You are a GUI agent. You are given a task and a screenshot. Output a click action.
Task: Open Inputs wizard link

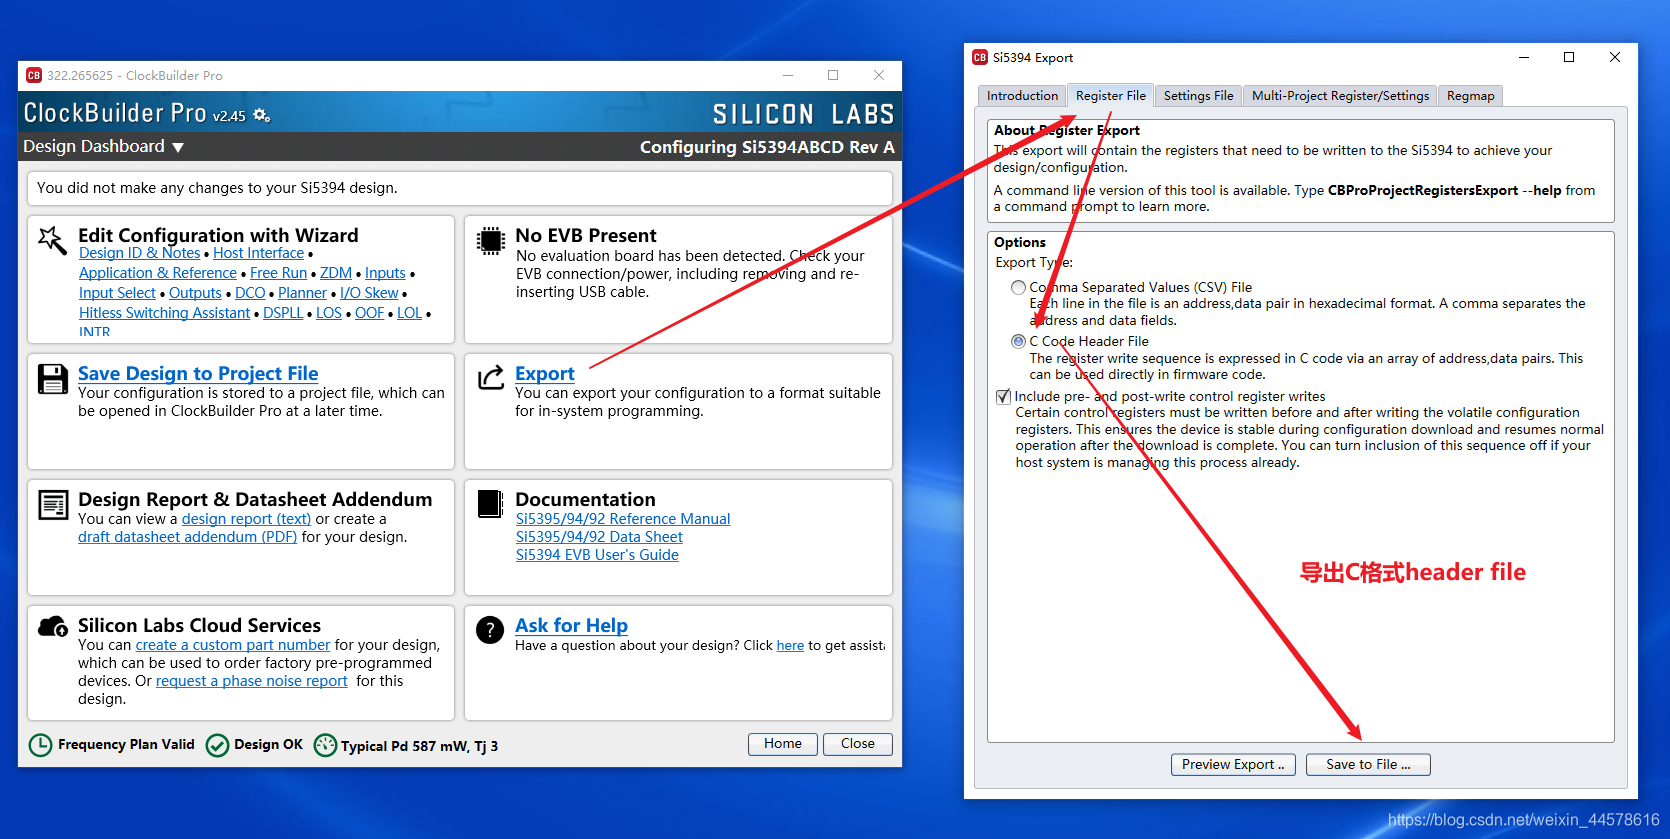coord(385,273)
